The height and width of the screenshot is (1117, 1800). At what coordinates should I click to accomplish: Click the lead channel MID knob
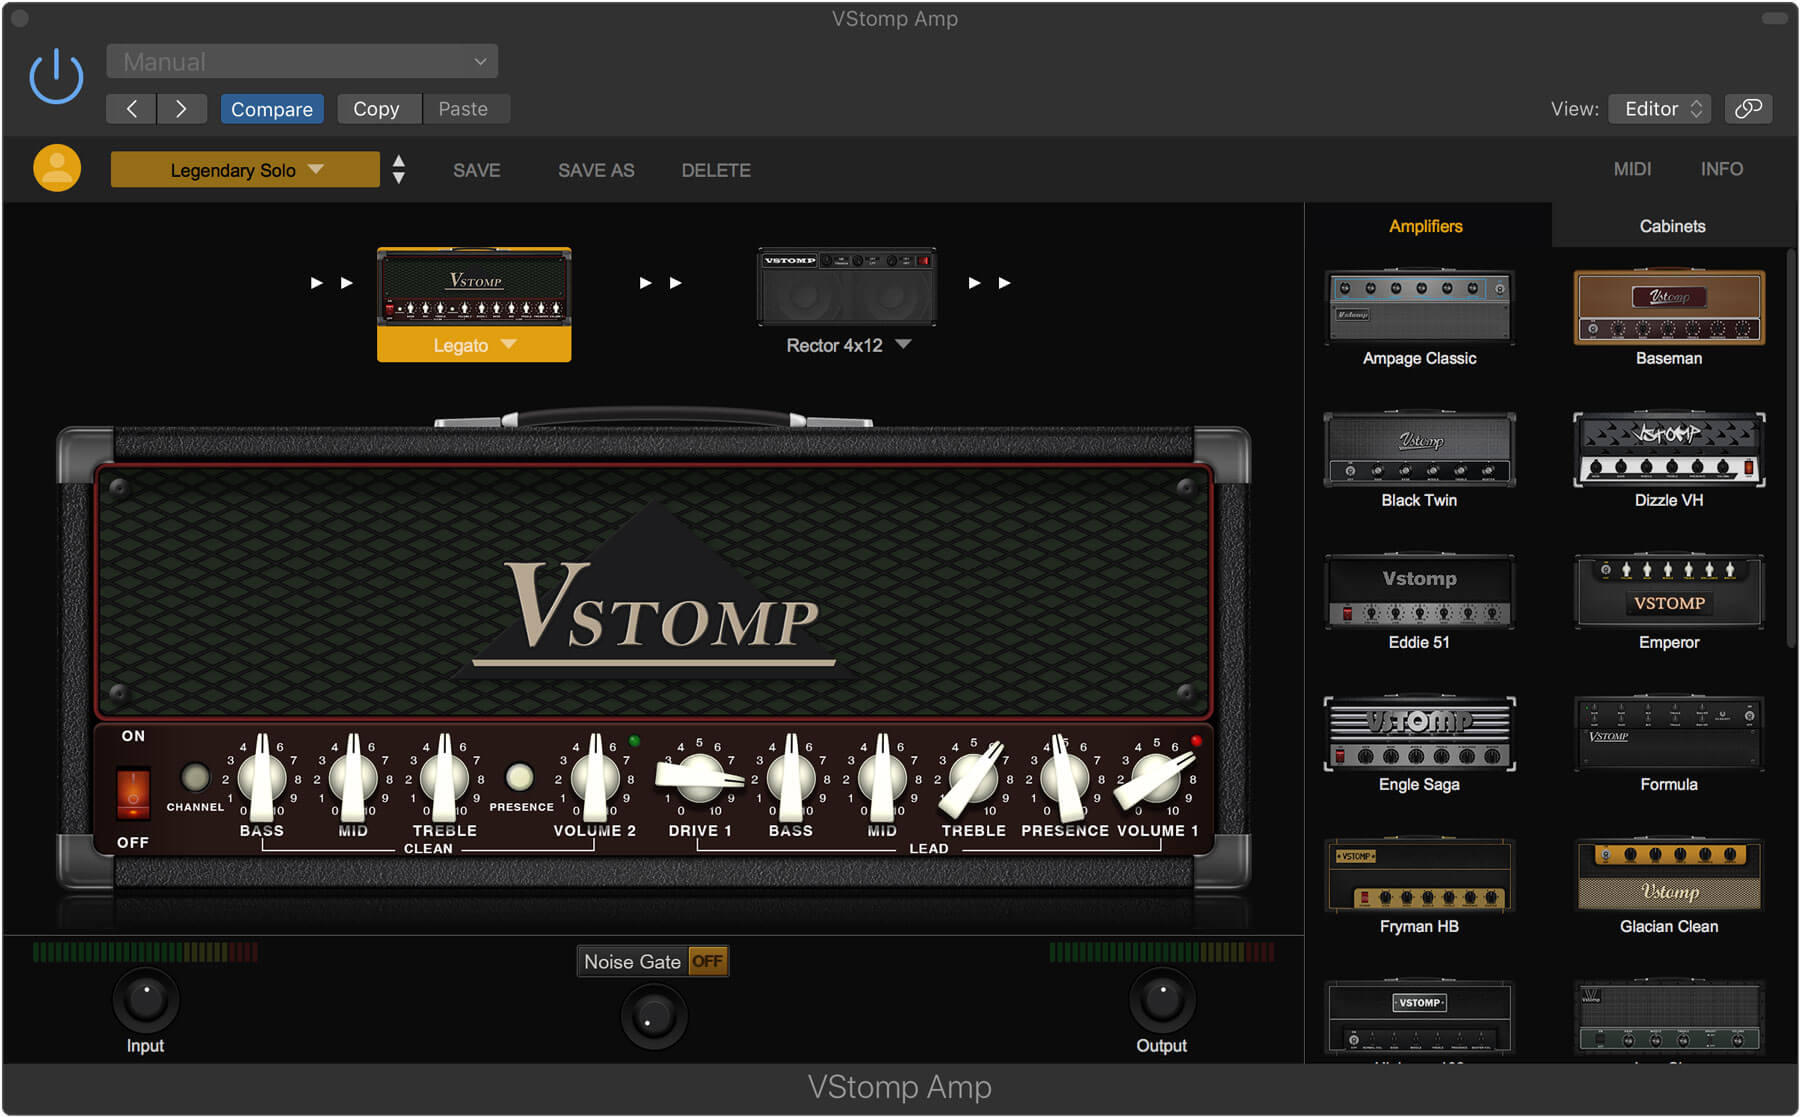tap(882, 778)
